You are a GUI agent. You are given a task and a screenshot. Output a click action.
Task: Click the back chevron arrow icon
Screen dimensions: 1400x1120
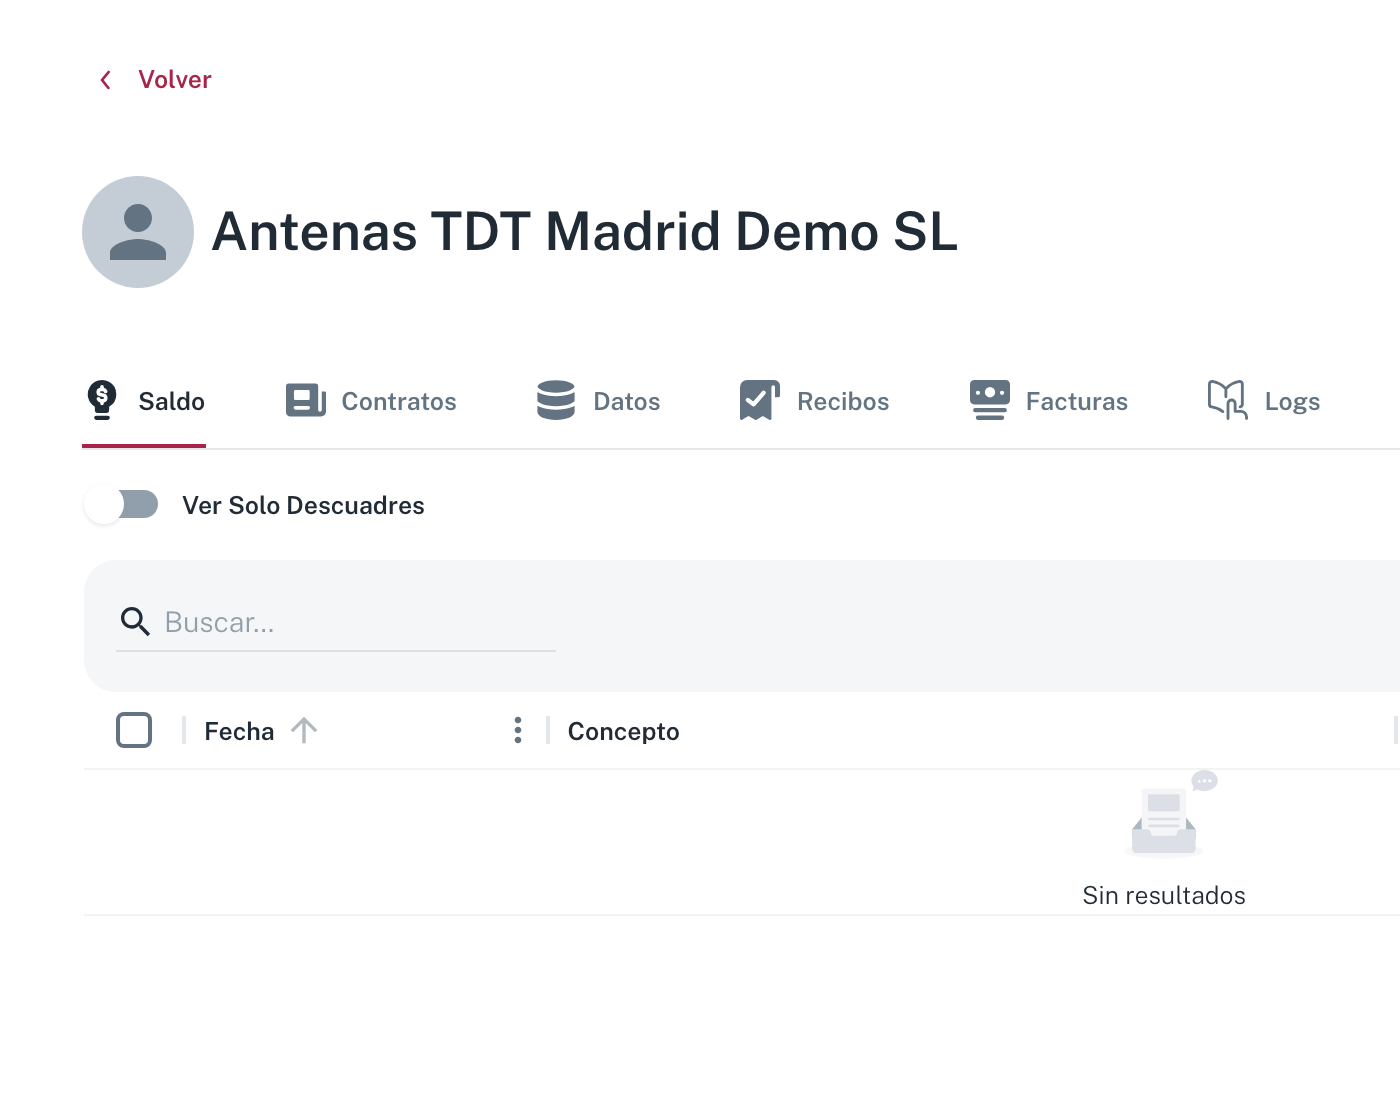pyautogui.click(x=106, y=80)
